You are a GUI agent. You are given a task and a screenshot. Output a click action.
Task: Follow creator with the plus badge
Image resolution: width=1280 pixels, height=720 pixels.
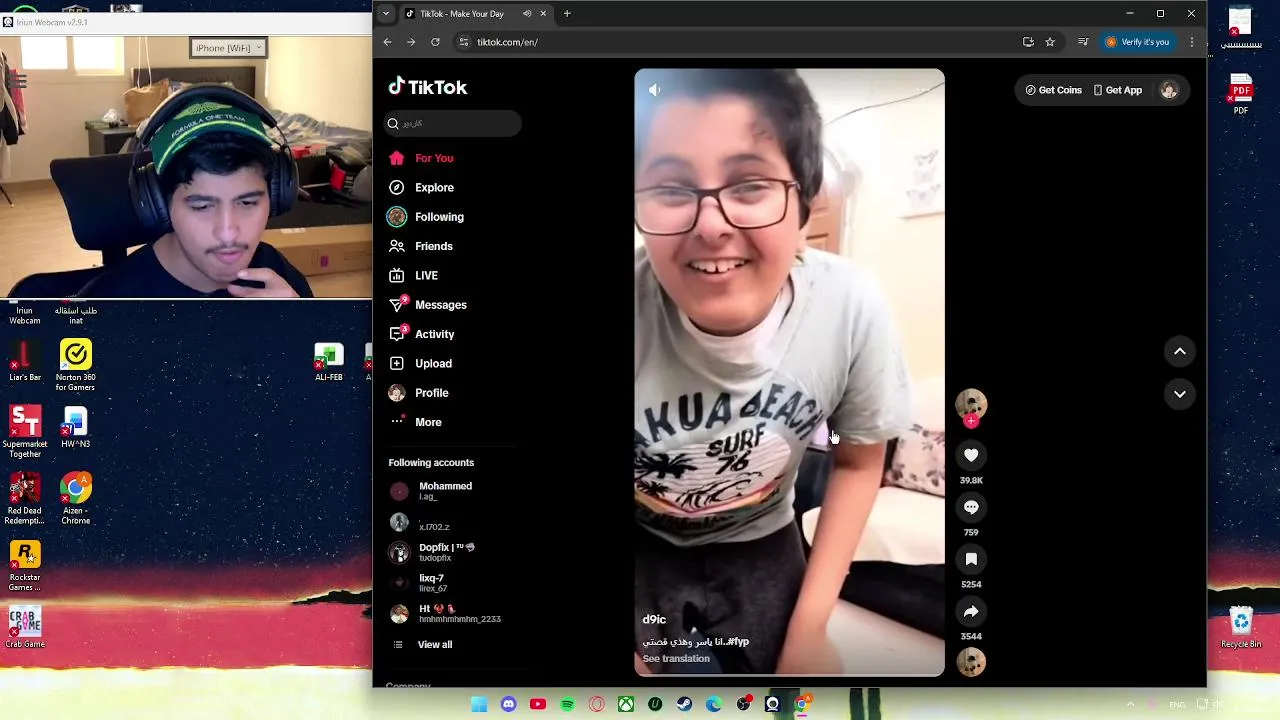971,421
